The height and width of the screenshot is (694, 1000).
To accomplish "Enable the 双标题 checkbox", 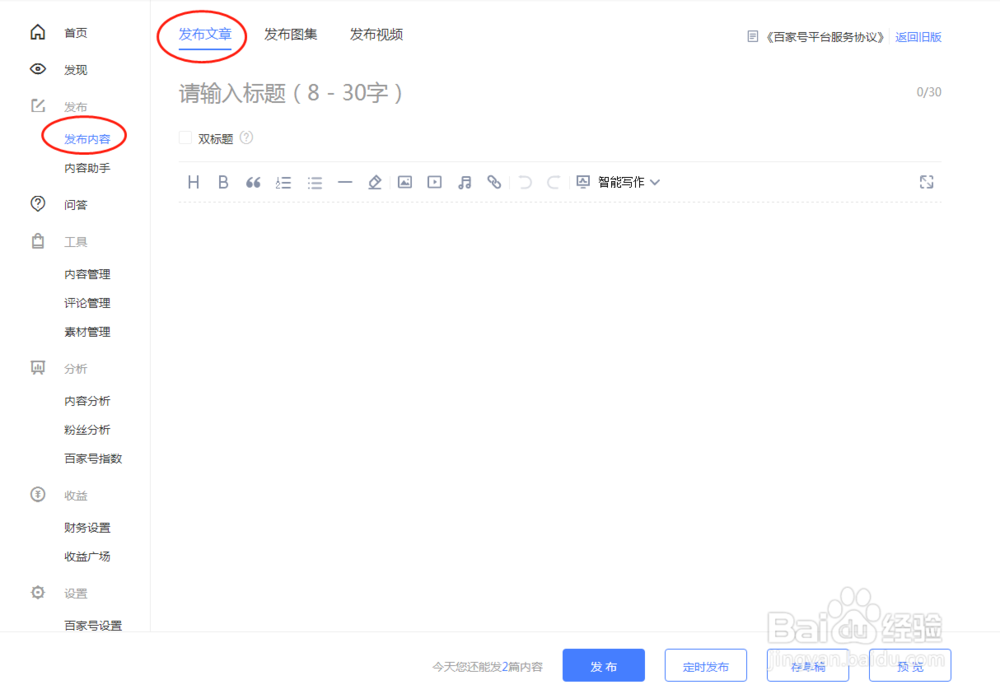I will 184,137.
